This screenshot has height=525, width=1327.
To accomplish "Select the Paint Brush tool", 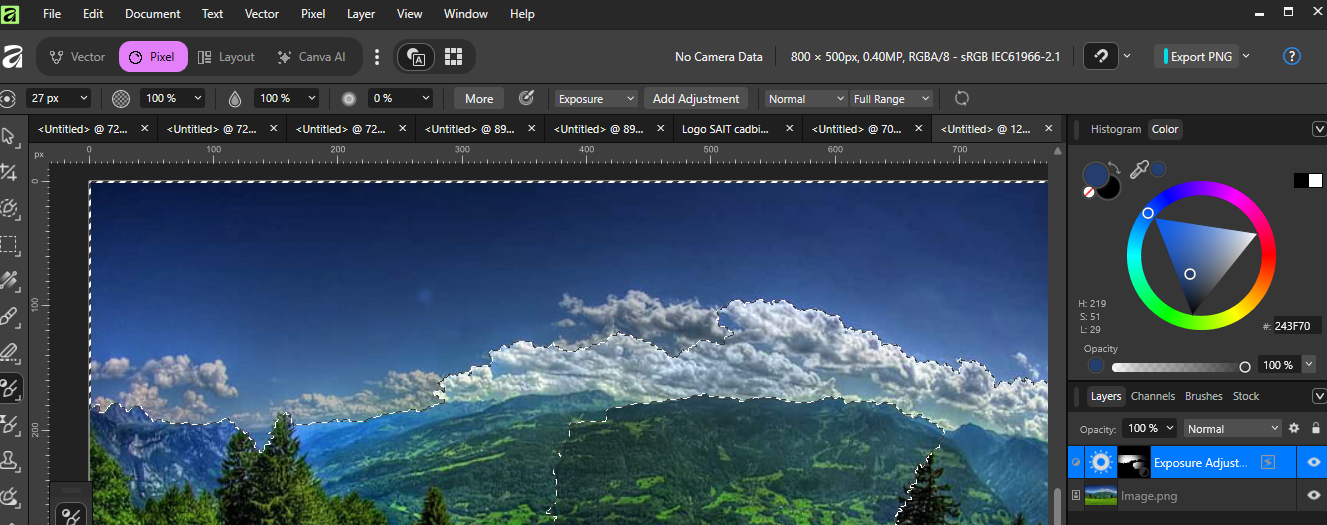I will (10, 317).
